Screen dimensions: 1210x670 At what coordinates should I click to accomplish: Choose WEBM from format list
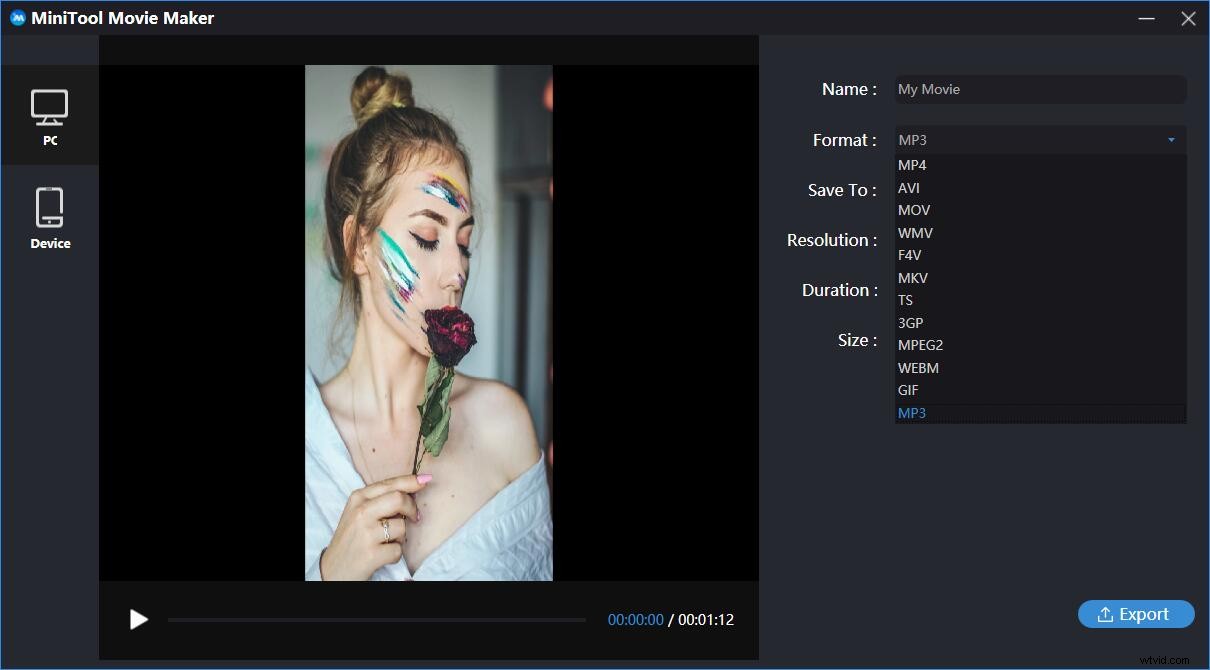tap(918, 368)
